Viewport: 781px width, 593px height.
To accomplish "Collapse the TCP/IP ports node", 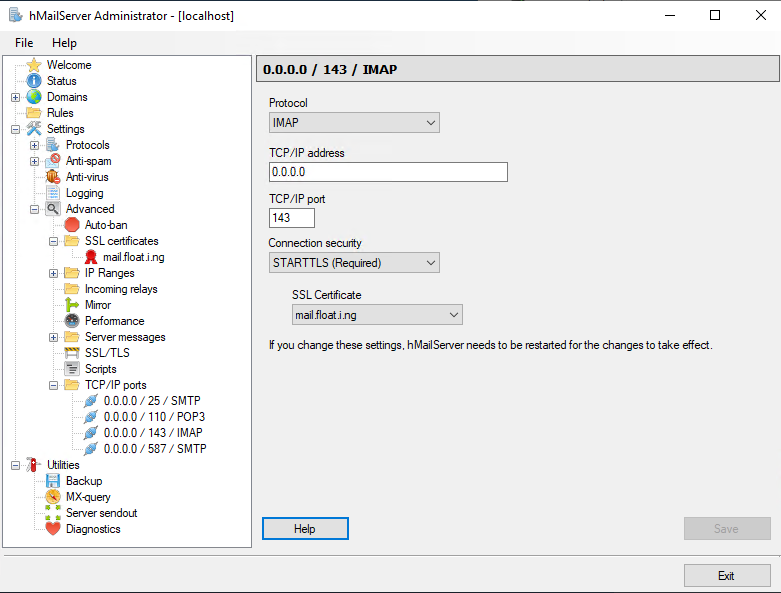I will pos(53,385).
